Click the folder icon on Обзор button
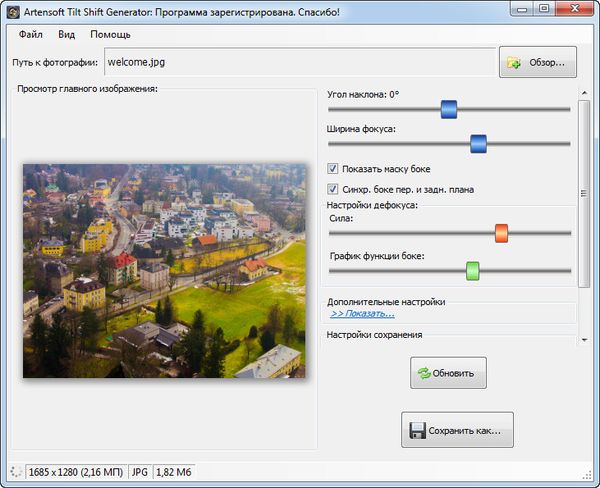Viewport: 600px width, 488px height. coord(514,63)
